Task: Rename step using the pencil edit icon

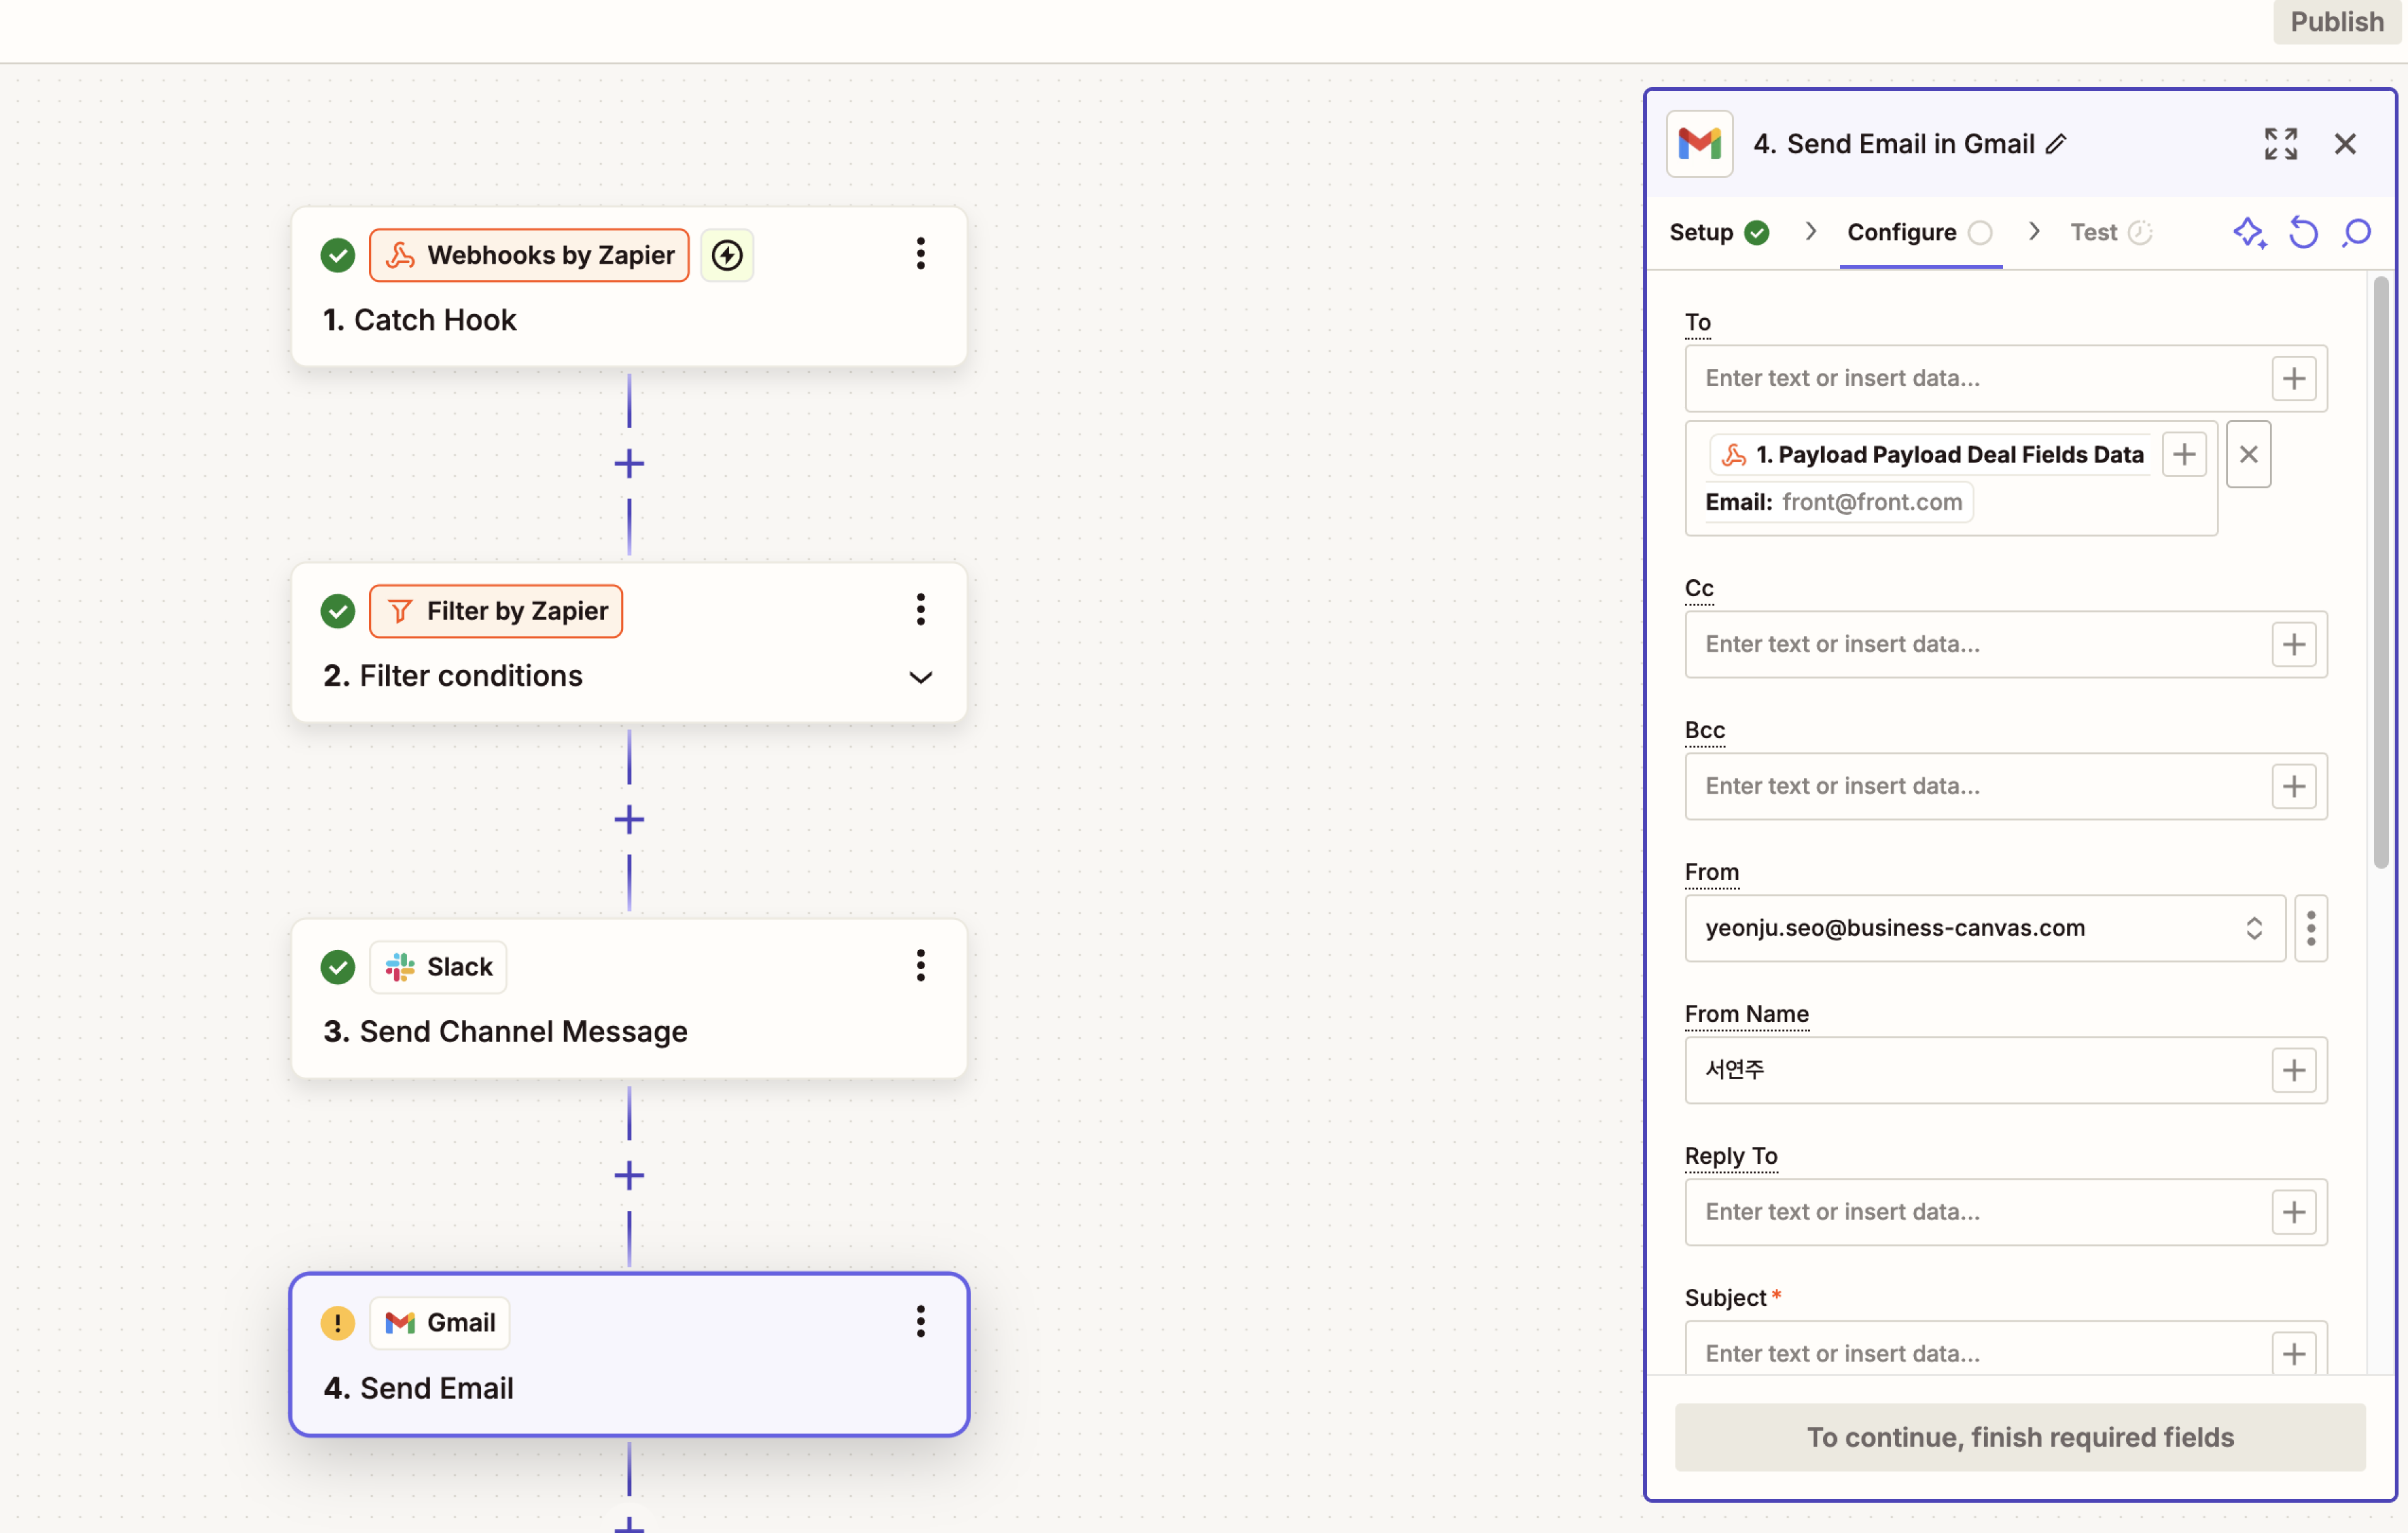Action: tap(2056, 144)
